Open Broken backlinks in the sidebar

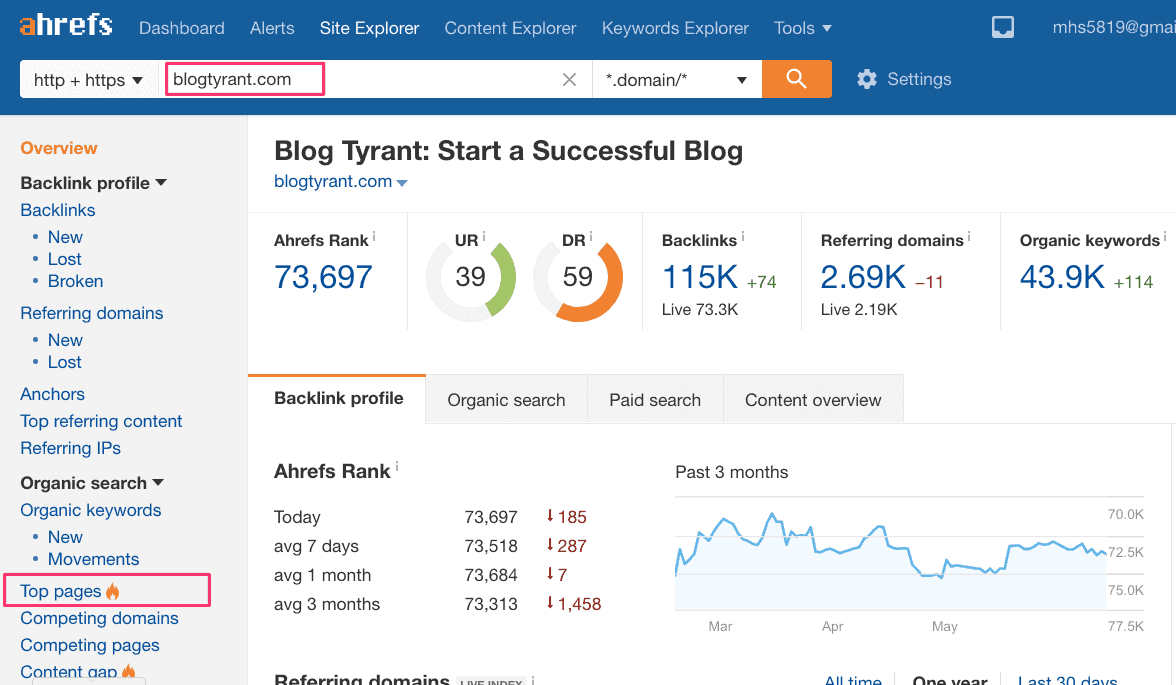tap(75, 281)
